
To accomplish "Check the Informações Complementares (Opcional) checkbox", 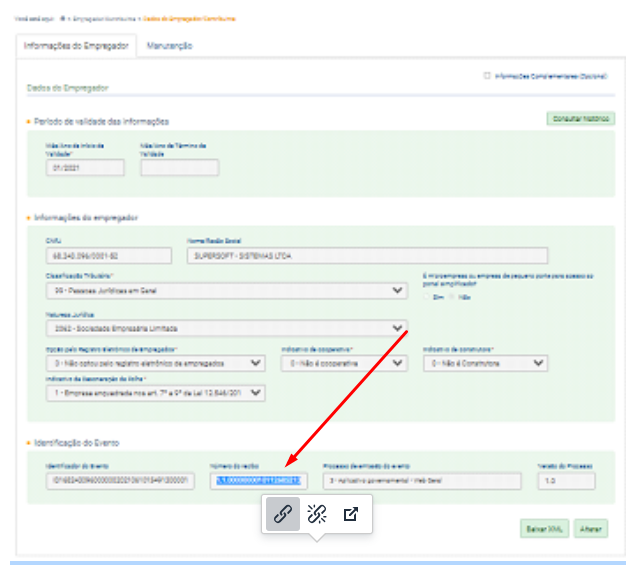I will pyautogui.click(x=487, y=75).
